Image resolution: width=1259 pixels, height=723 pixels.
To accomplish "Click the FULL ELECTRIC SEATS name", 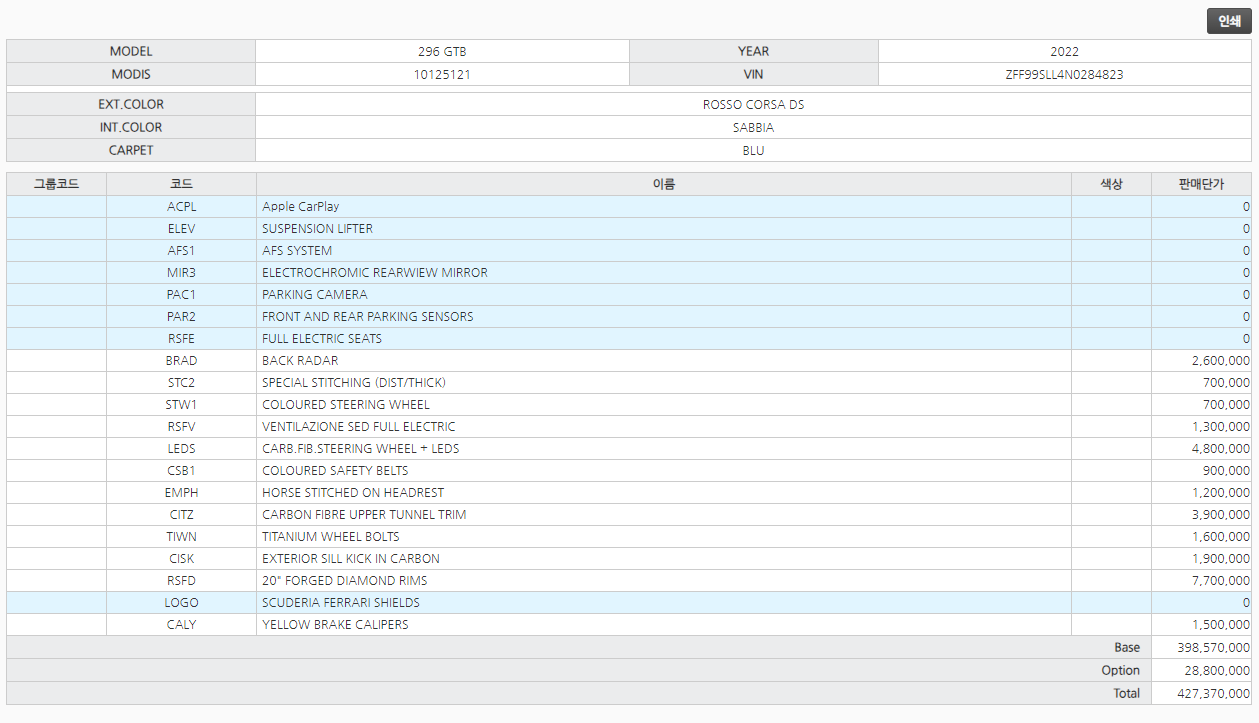I will tap(322, 338).
